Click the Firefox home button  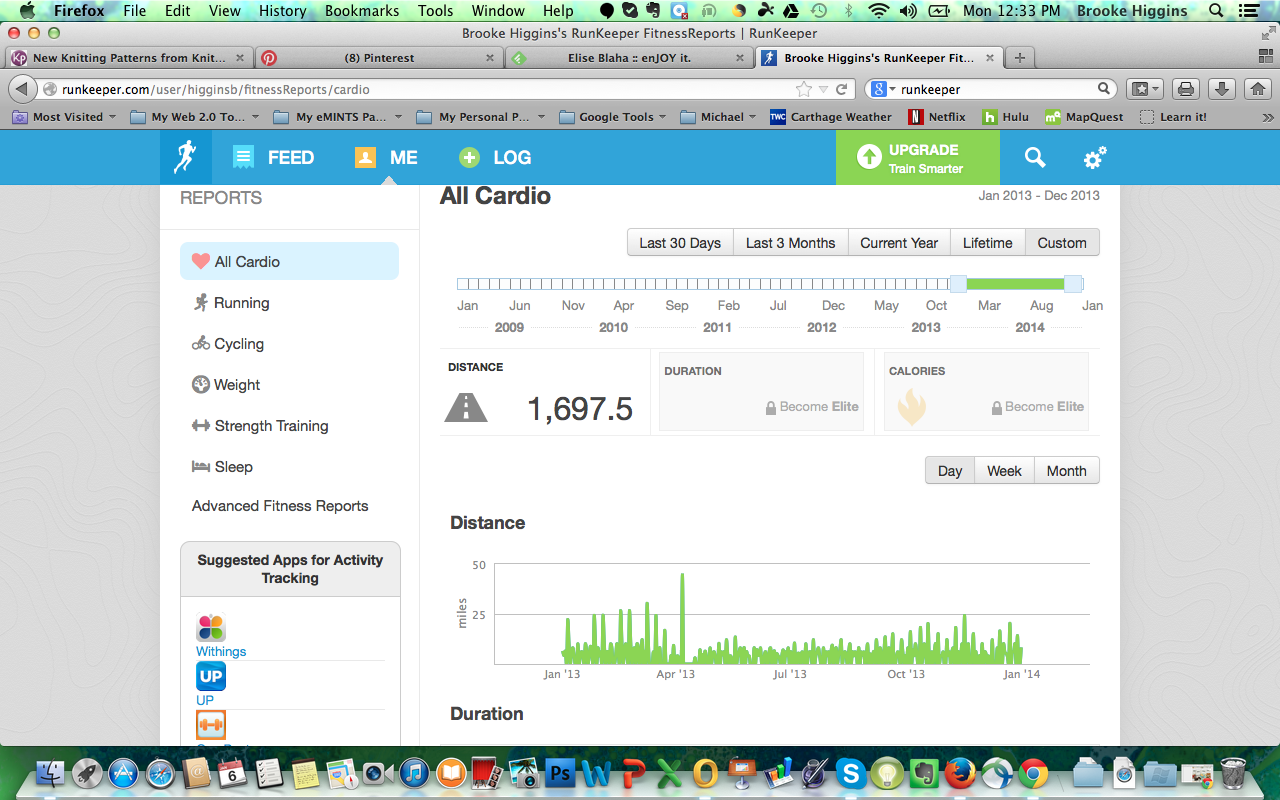[x=1258, y=89]
